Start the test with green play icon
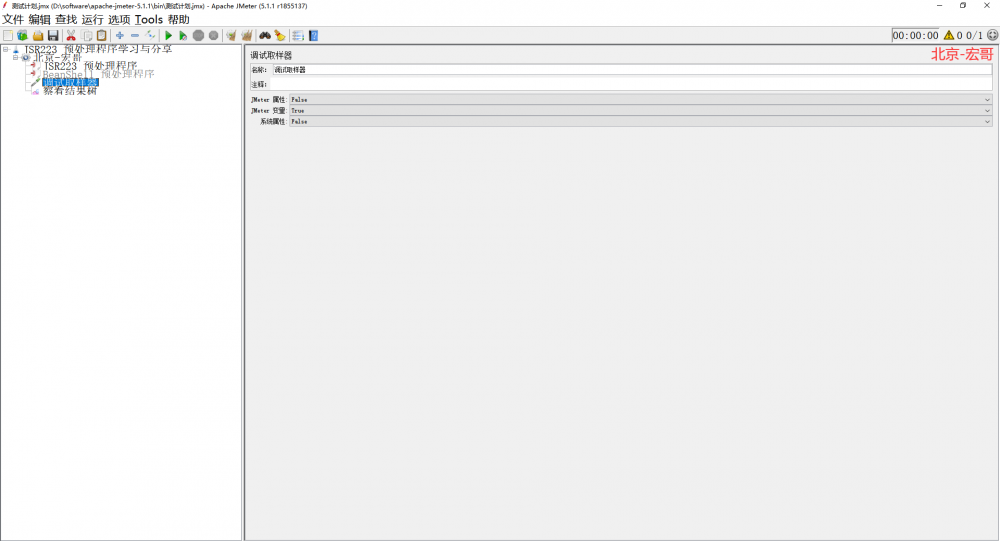Image resolution: width=1000 pixels, height=541 pixels. pyautogui.click(x=168, y=36)
